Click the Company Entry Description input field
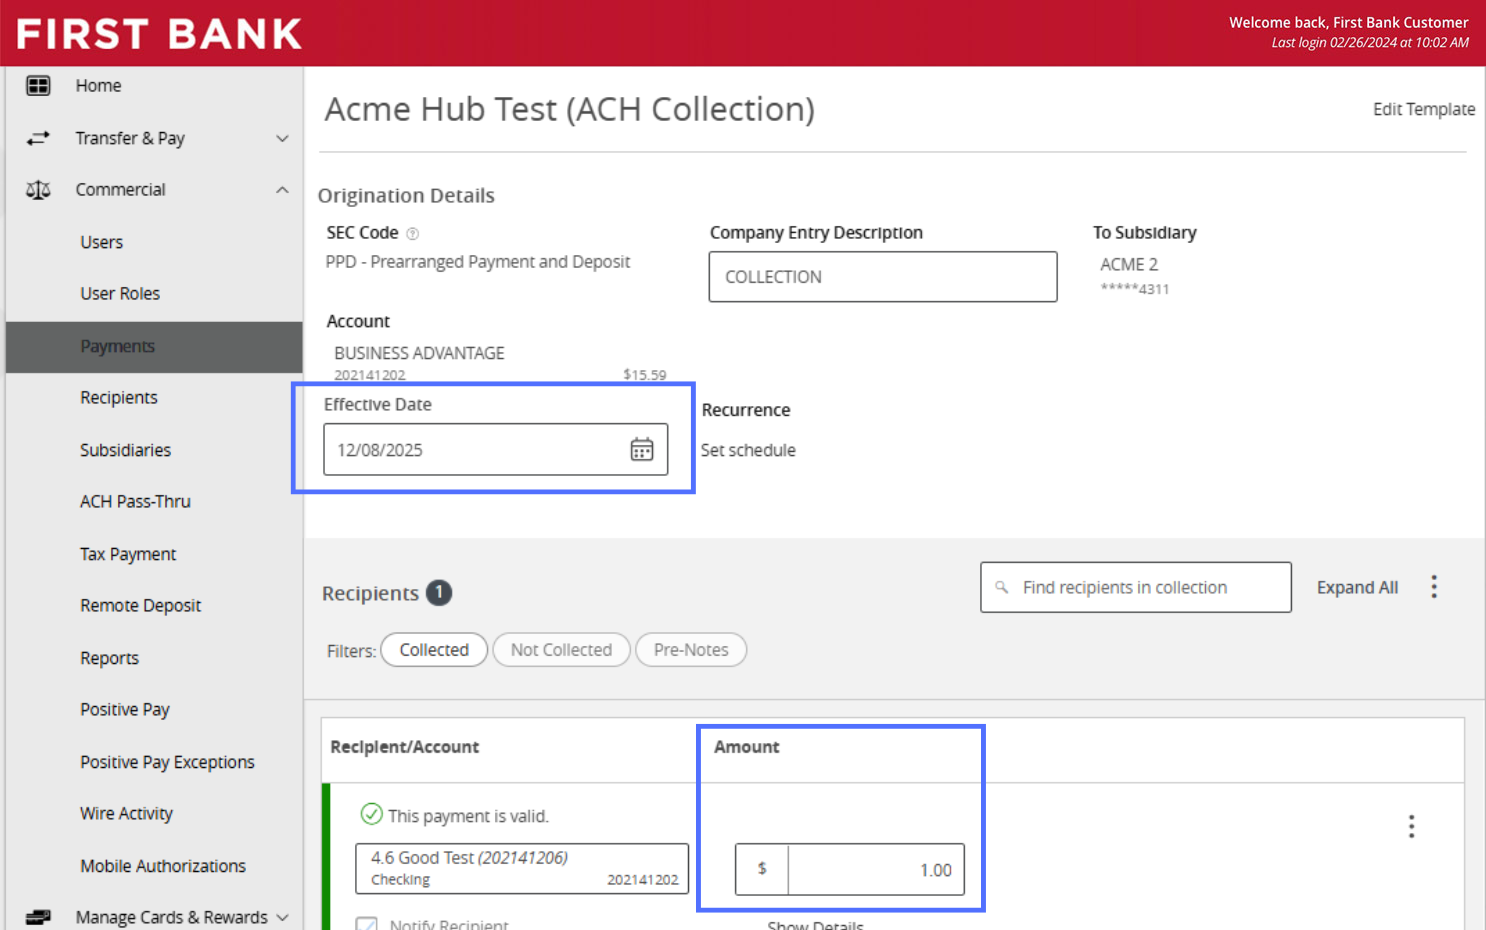The image size is (1486, 930). [883, 277]
